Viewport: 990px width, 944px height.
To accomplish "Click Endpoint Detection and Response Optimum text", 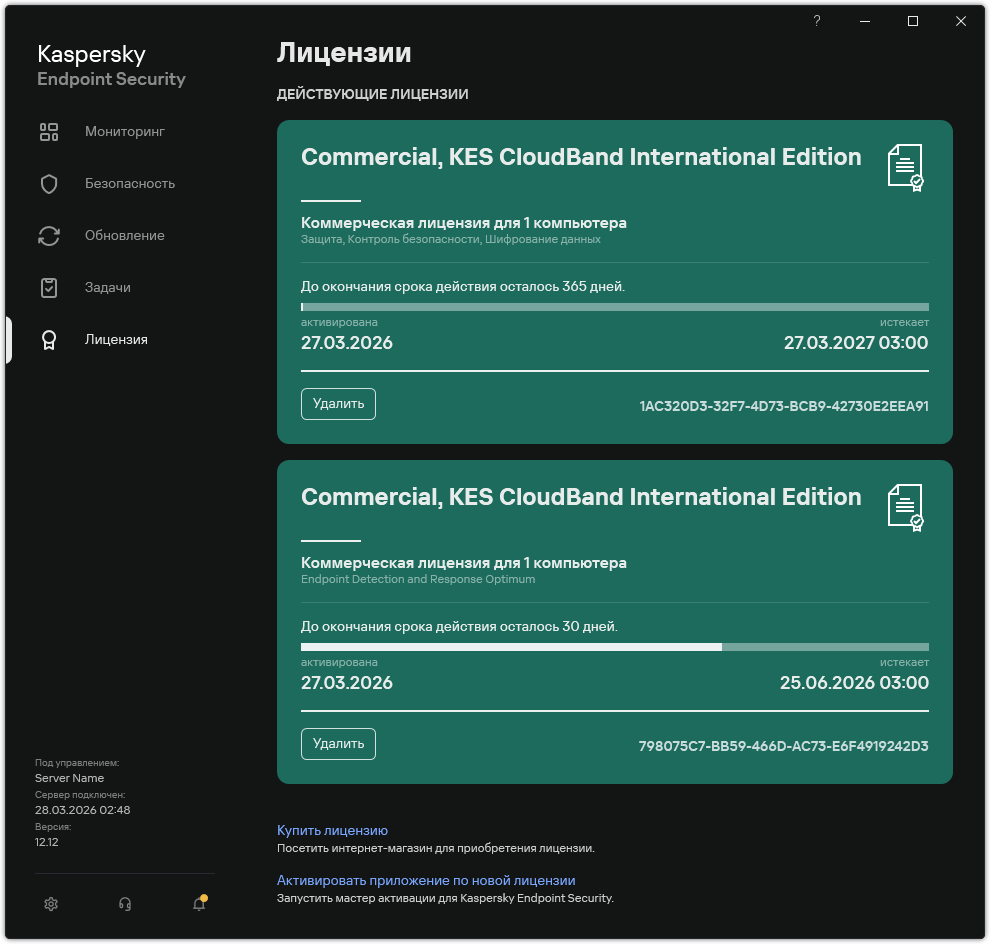I will pos(418,579).
